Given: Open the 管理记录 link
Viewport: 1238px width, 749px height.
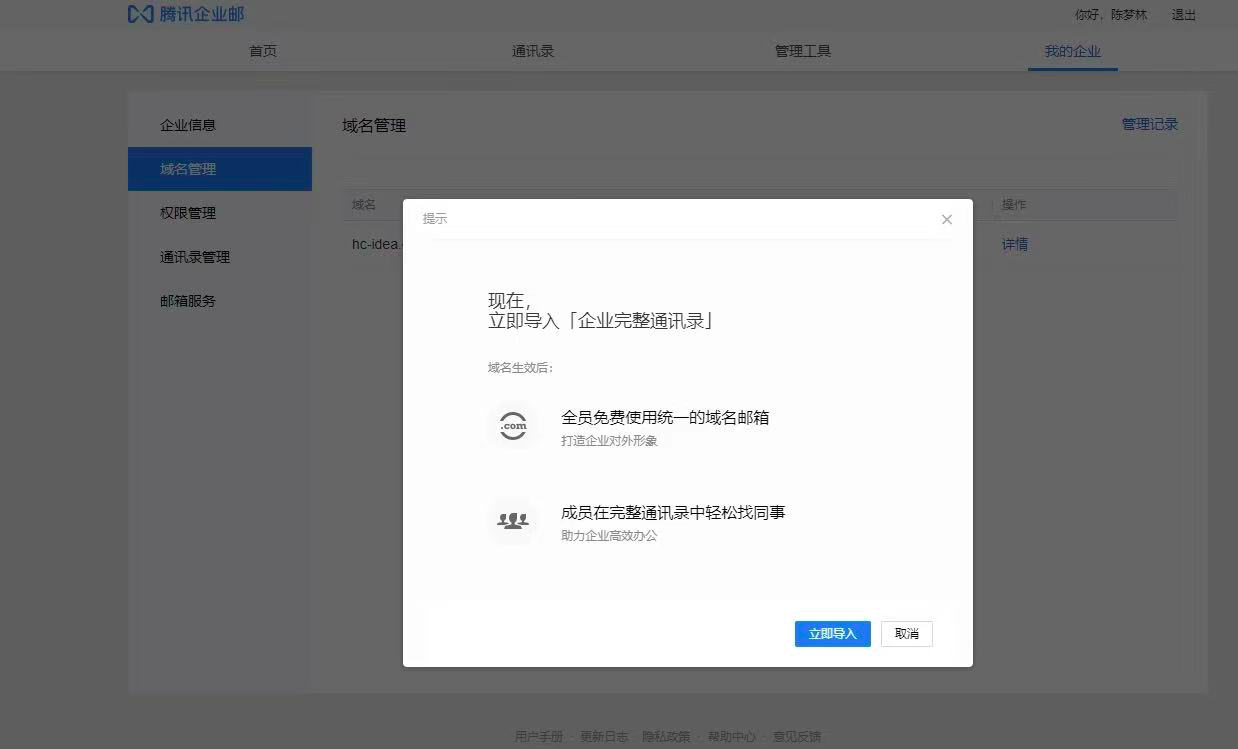Looking at the screenshot, I should coord(1150,124).
